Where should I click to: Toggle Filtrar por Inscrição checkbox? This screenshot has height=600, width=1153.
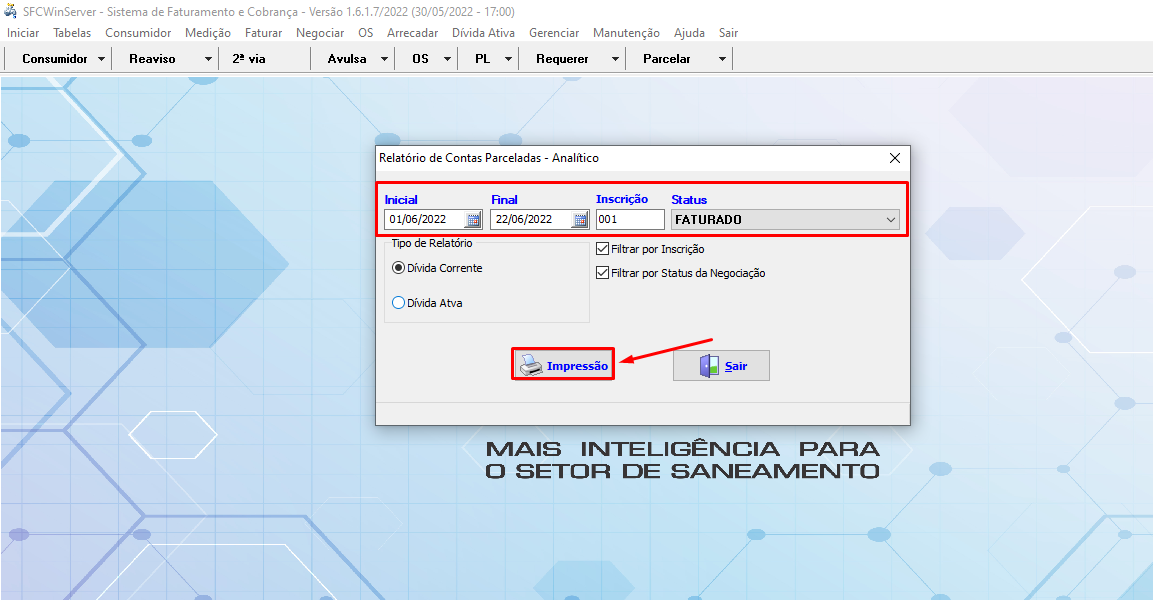(x=602, y=249)
